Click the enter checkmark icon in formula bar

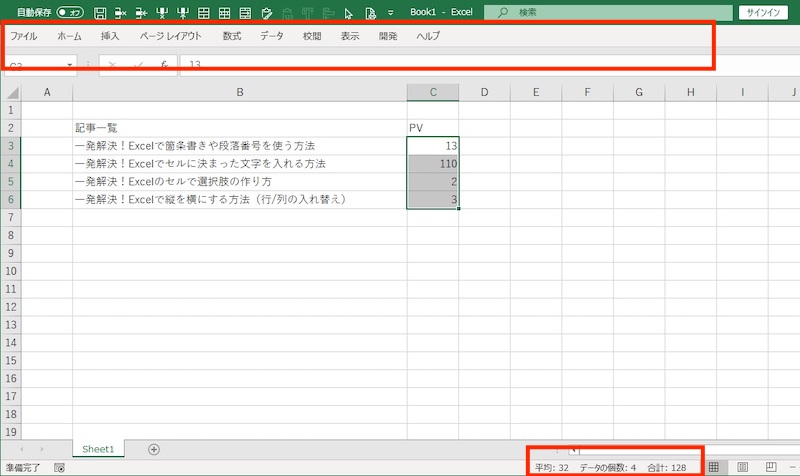pyautogui.click(x=138, y=65)
